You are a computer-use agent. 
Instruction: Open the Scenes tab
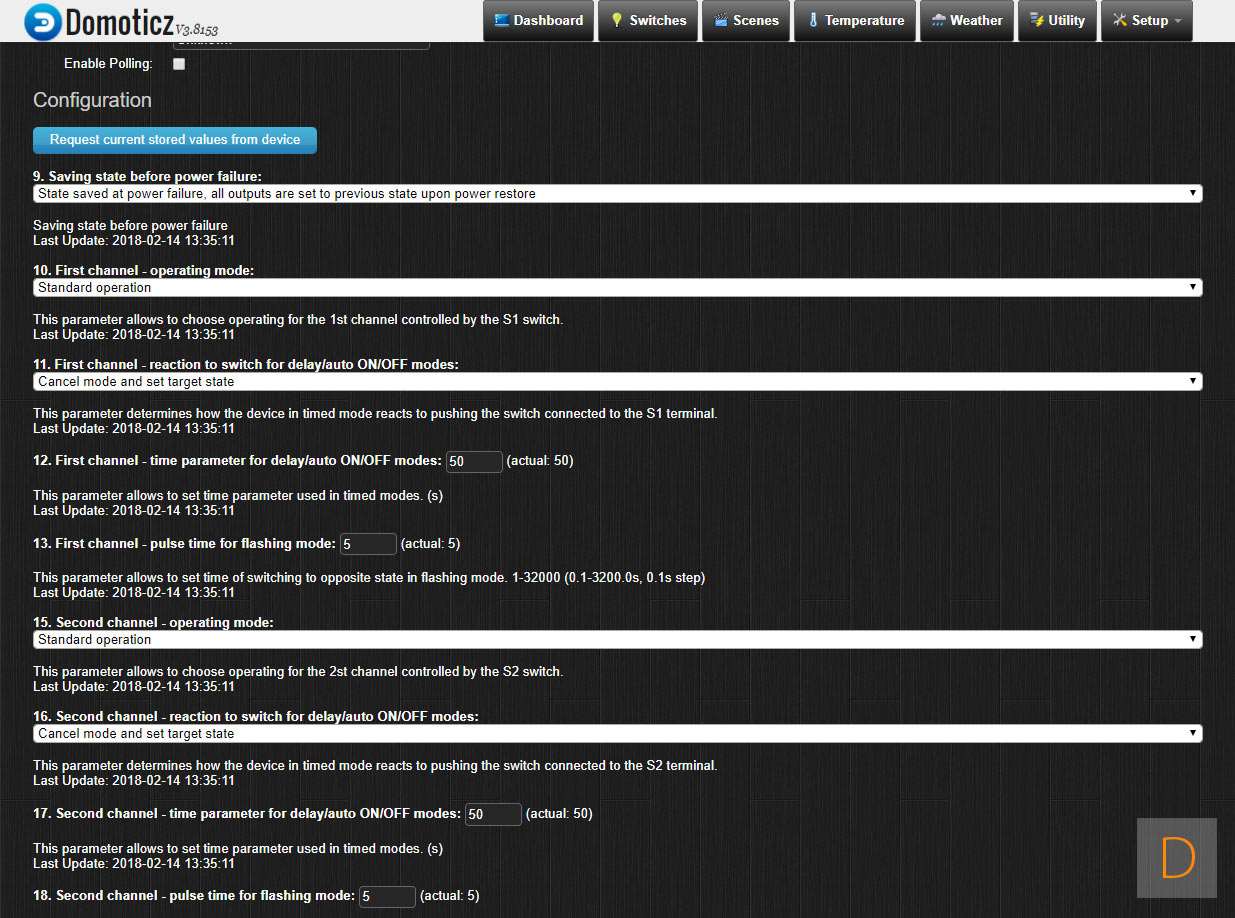[746, 21]
